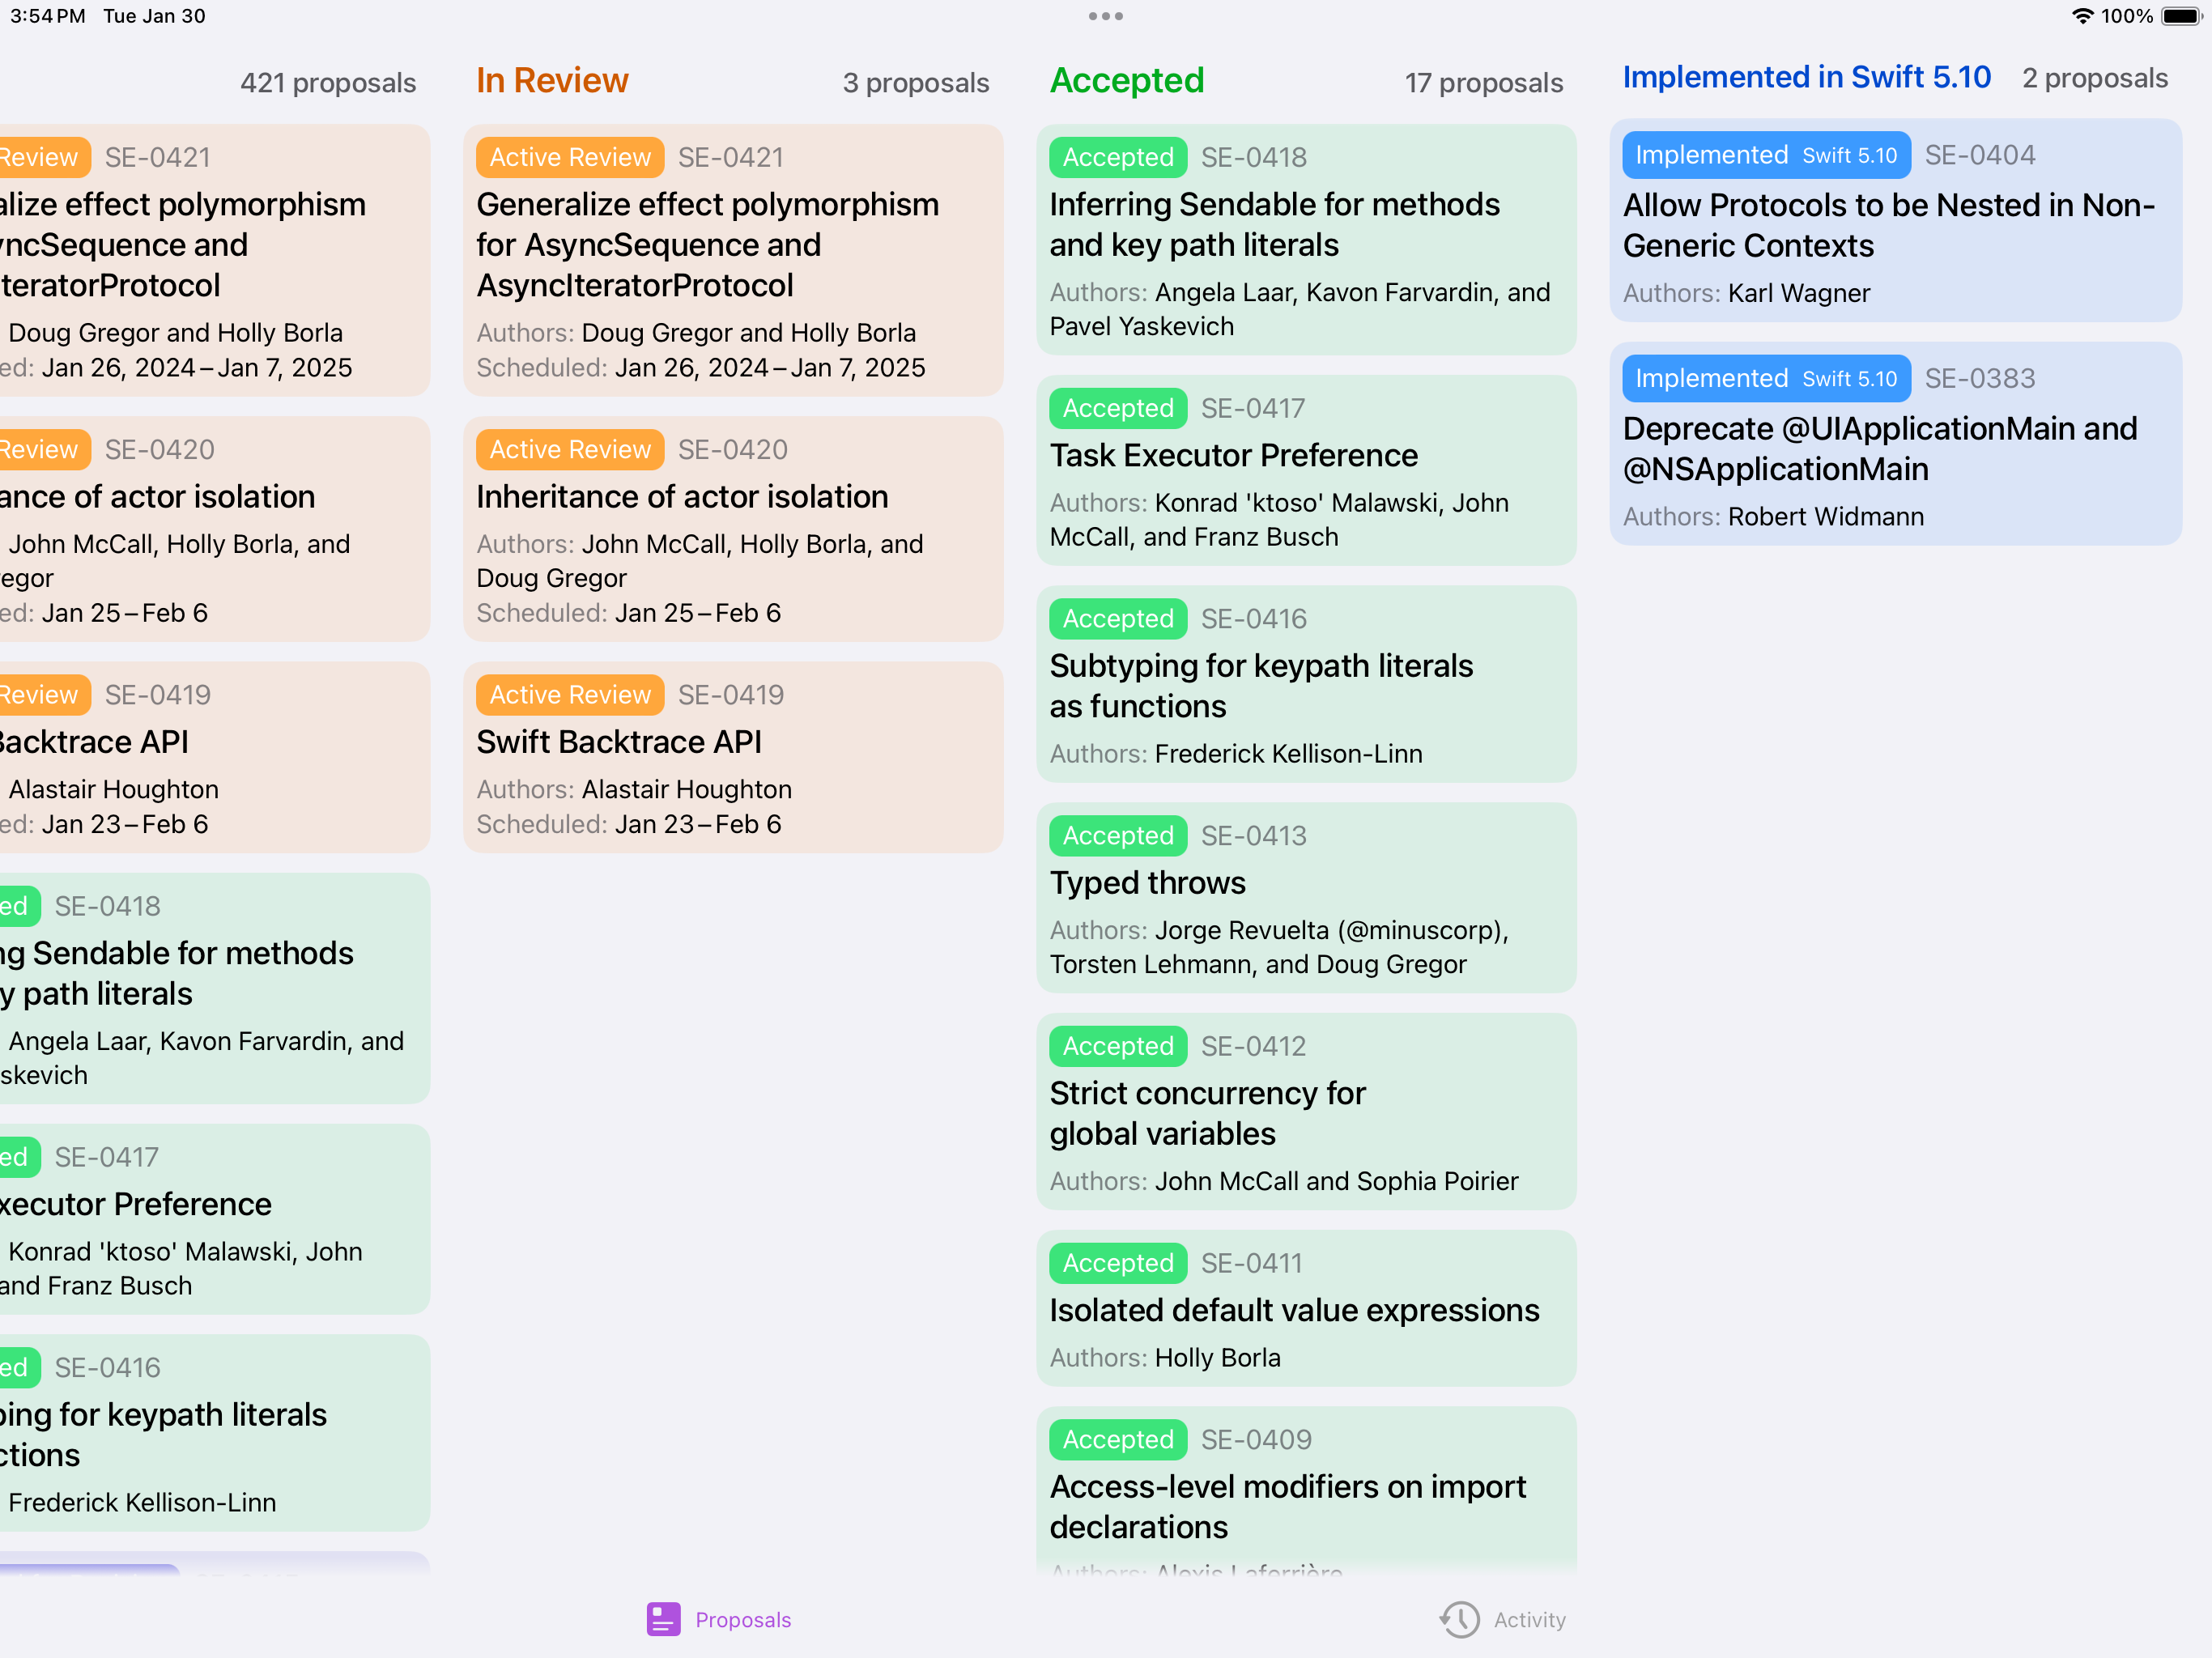This screenshot has height=1658, width=2212.
Task: Open Subtyping for keypath literals in Accepted
Action: (1306, 684)
